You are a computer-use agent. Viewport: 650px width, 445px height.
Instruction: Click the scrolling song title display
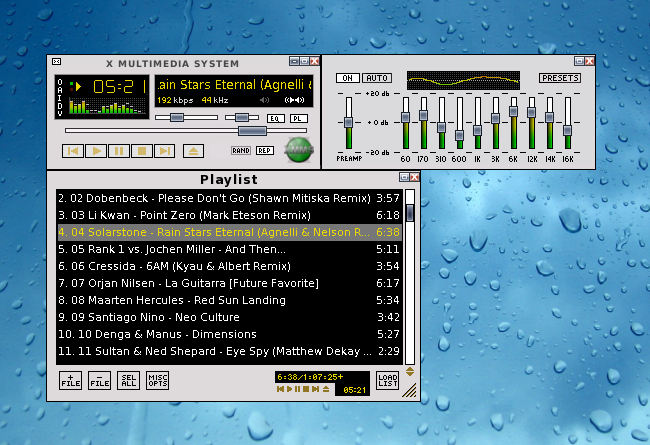coord(234,85)
